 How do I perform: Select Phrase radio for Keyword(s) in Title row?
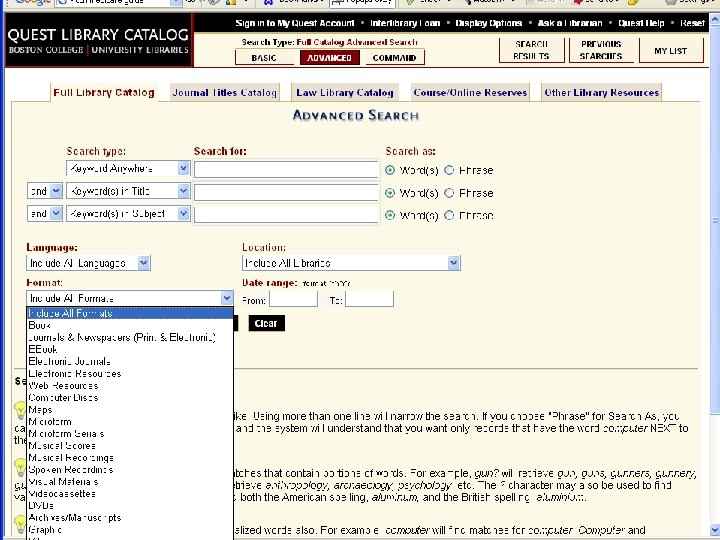(x=449, y=193)
